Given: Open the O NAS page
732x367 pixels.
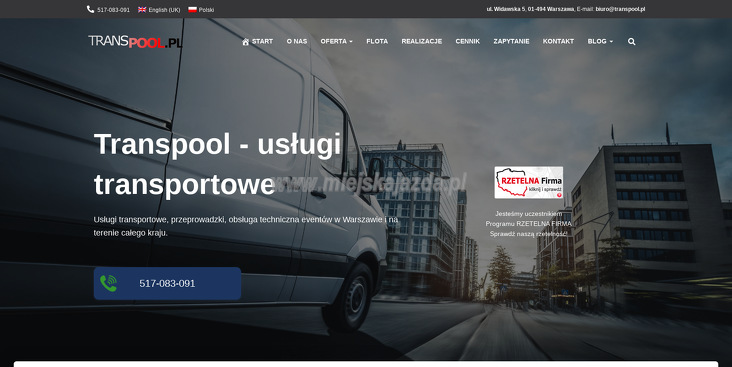Looking at the screenshot, I should [x=297, y=42].
